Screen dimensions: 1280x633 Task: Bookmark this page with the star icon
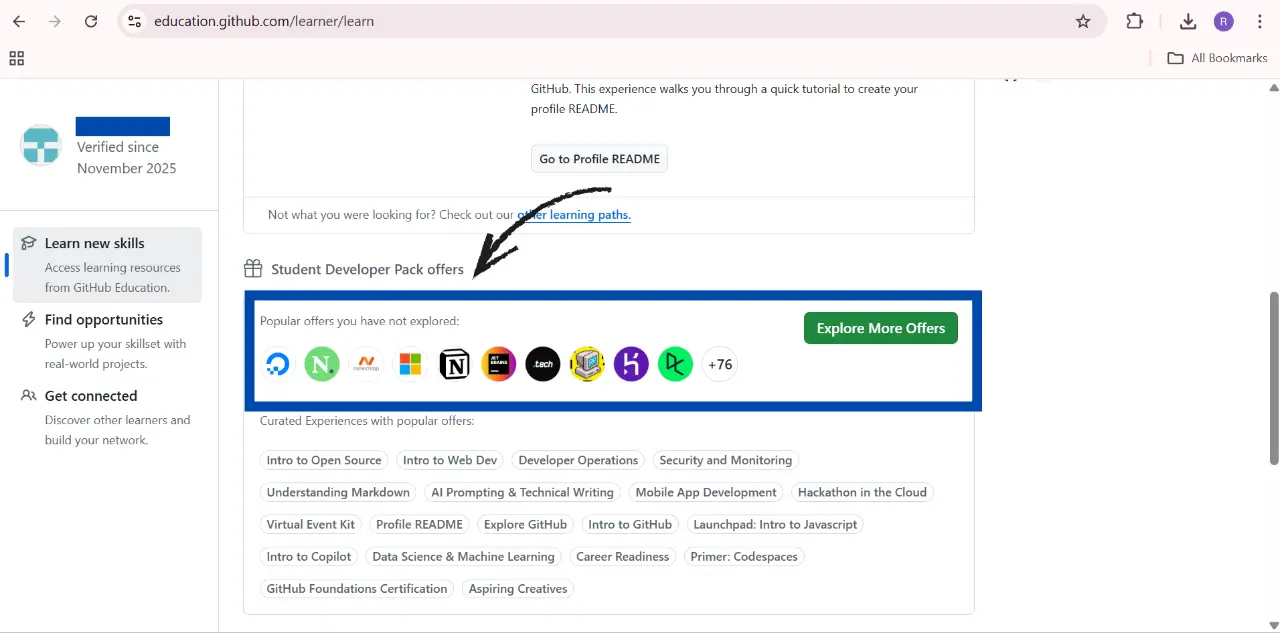pyautogui.click(x=1083, y=21)
